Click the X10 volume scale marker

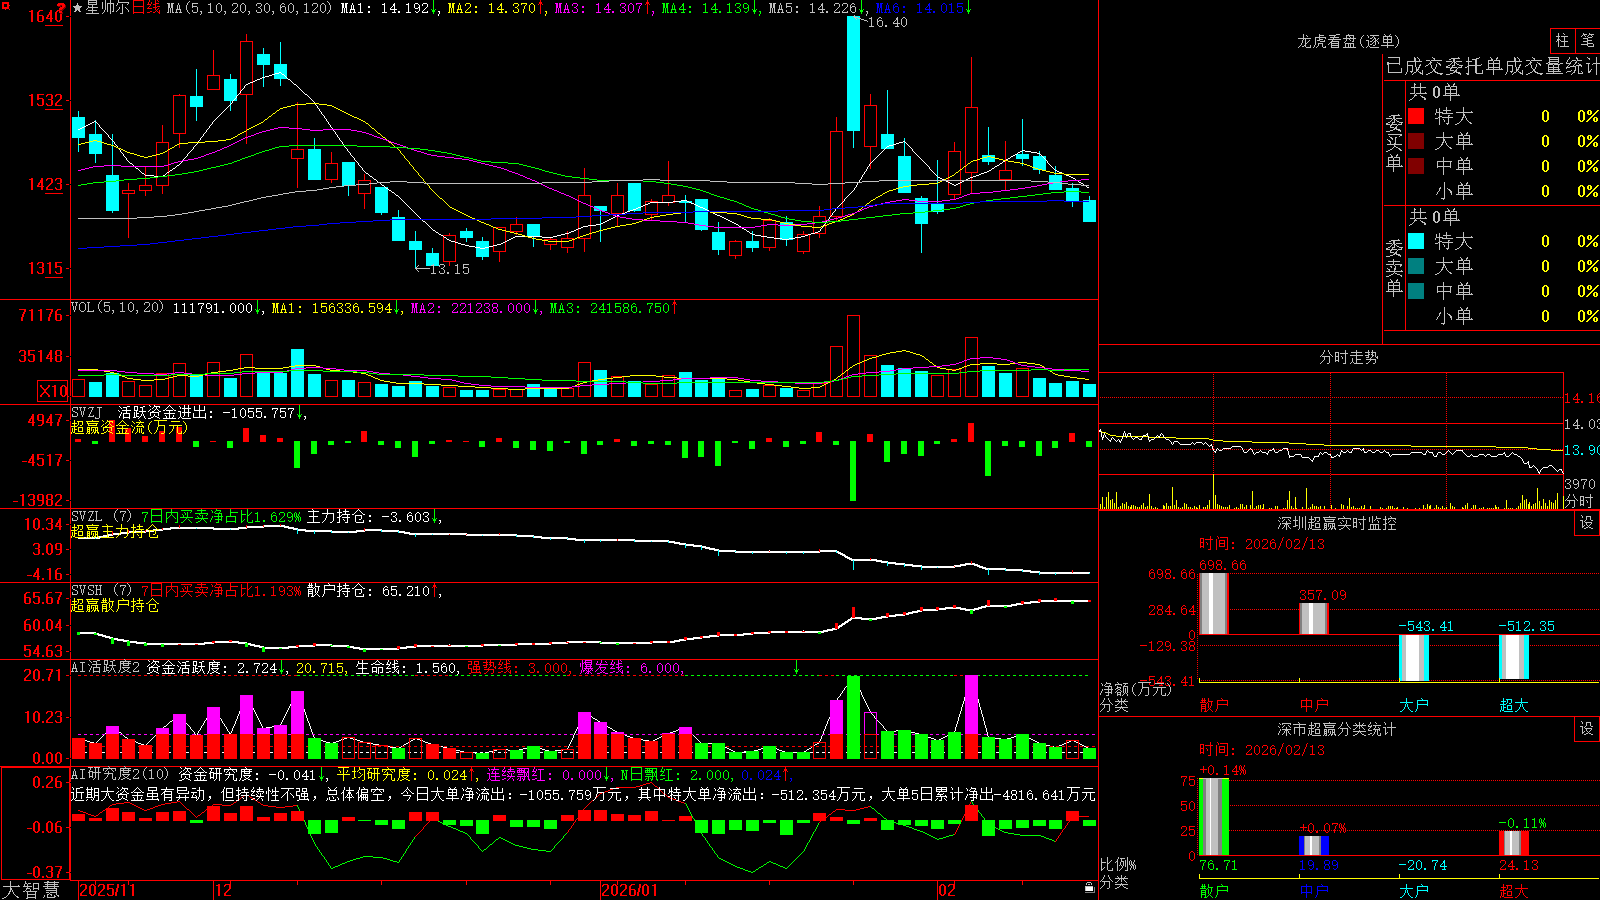pos(53,391)
